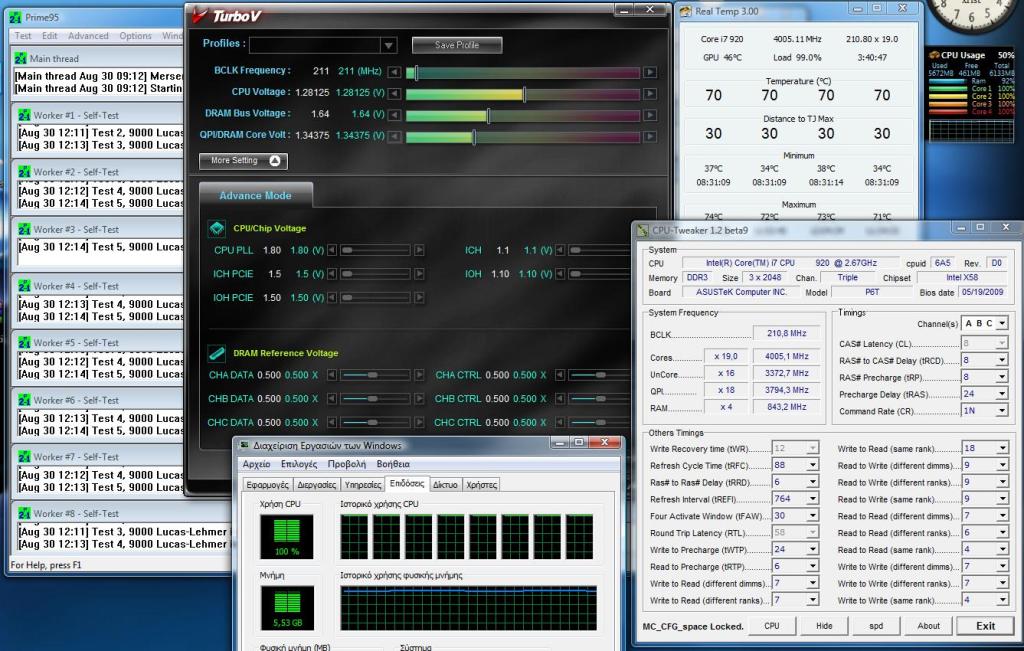Decrease CHA DATA reference with left arrow

coord(332,375)
